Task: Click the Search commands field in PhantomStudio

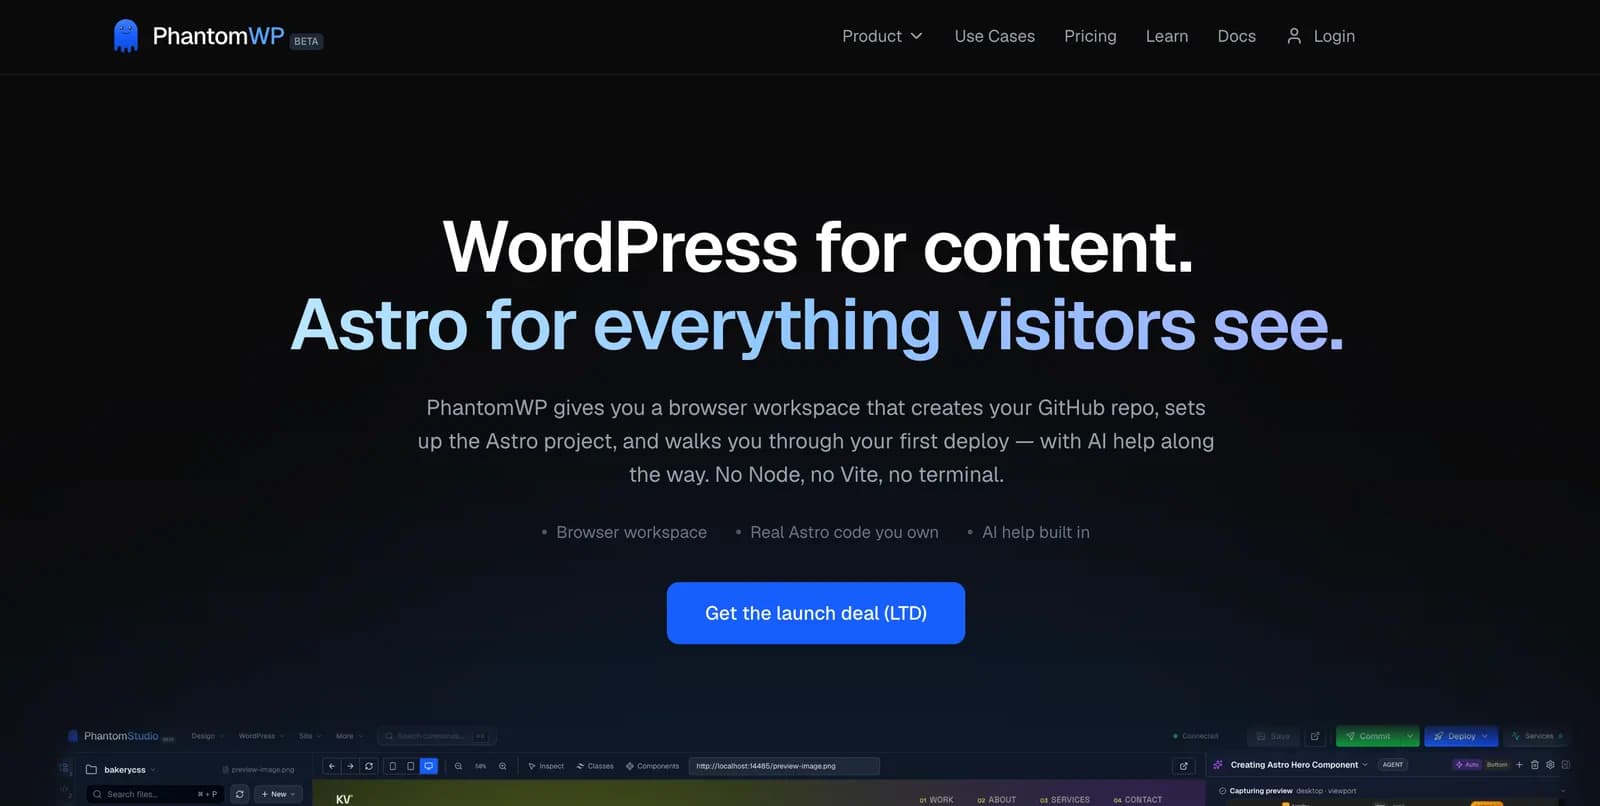Action: click(x=436, y=736)
